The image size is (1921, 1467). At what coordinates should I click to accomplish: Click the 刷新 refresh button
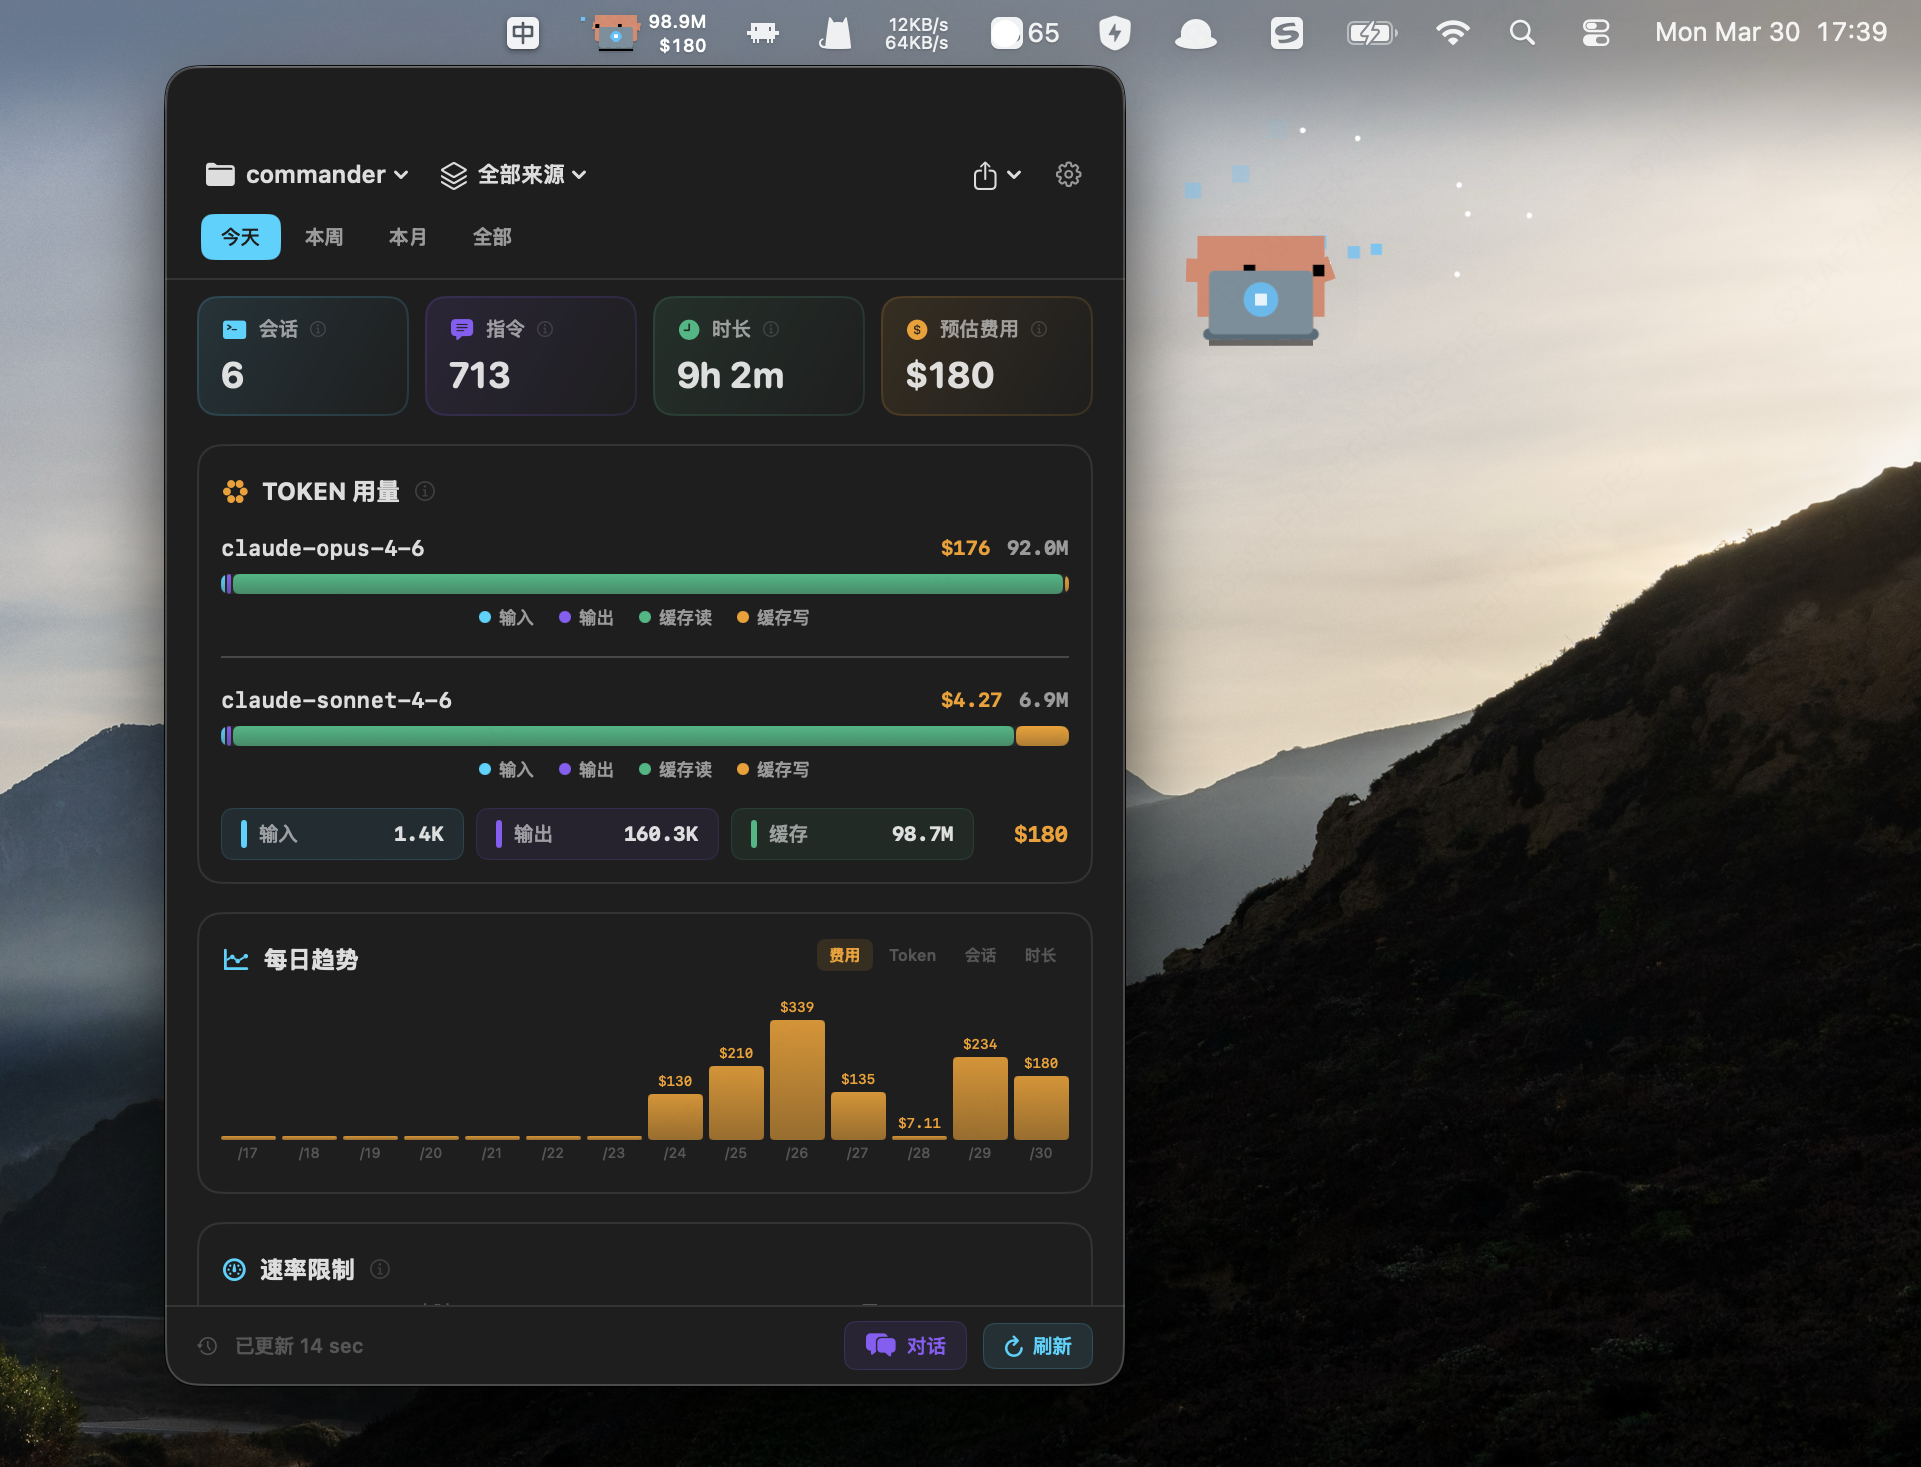coord(1037,1345)
